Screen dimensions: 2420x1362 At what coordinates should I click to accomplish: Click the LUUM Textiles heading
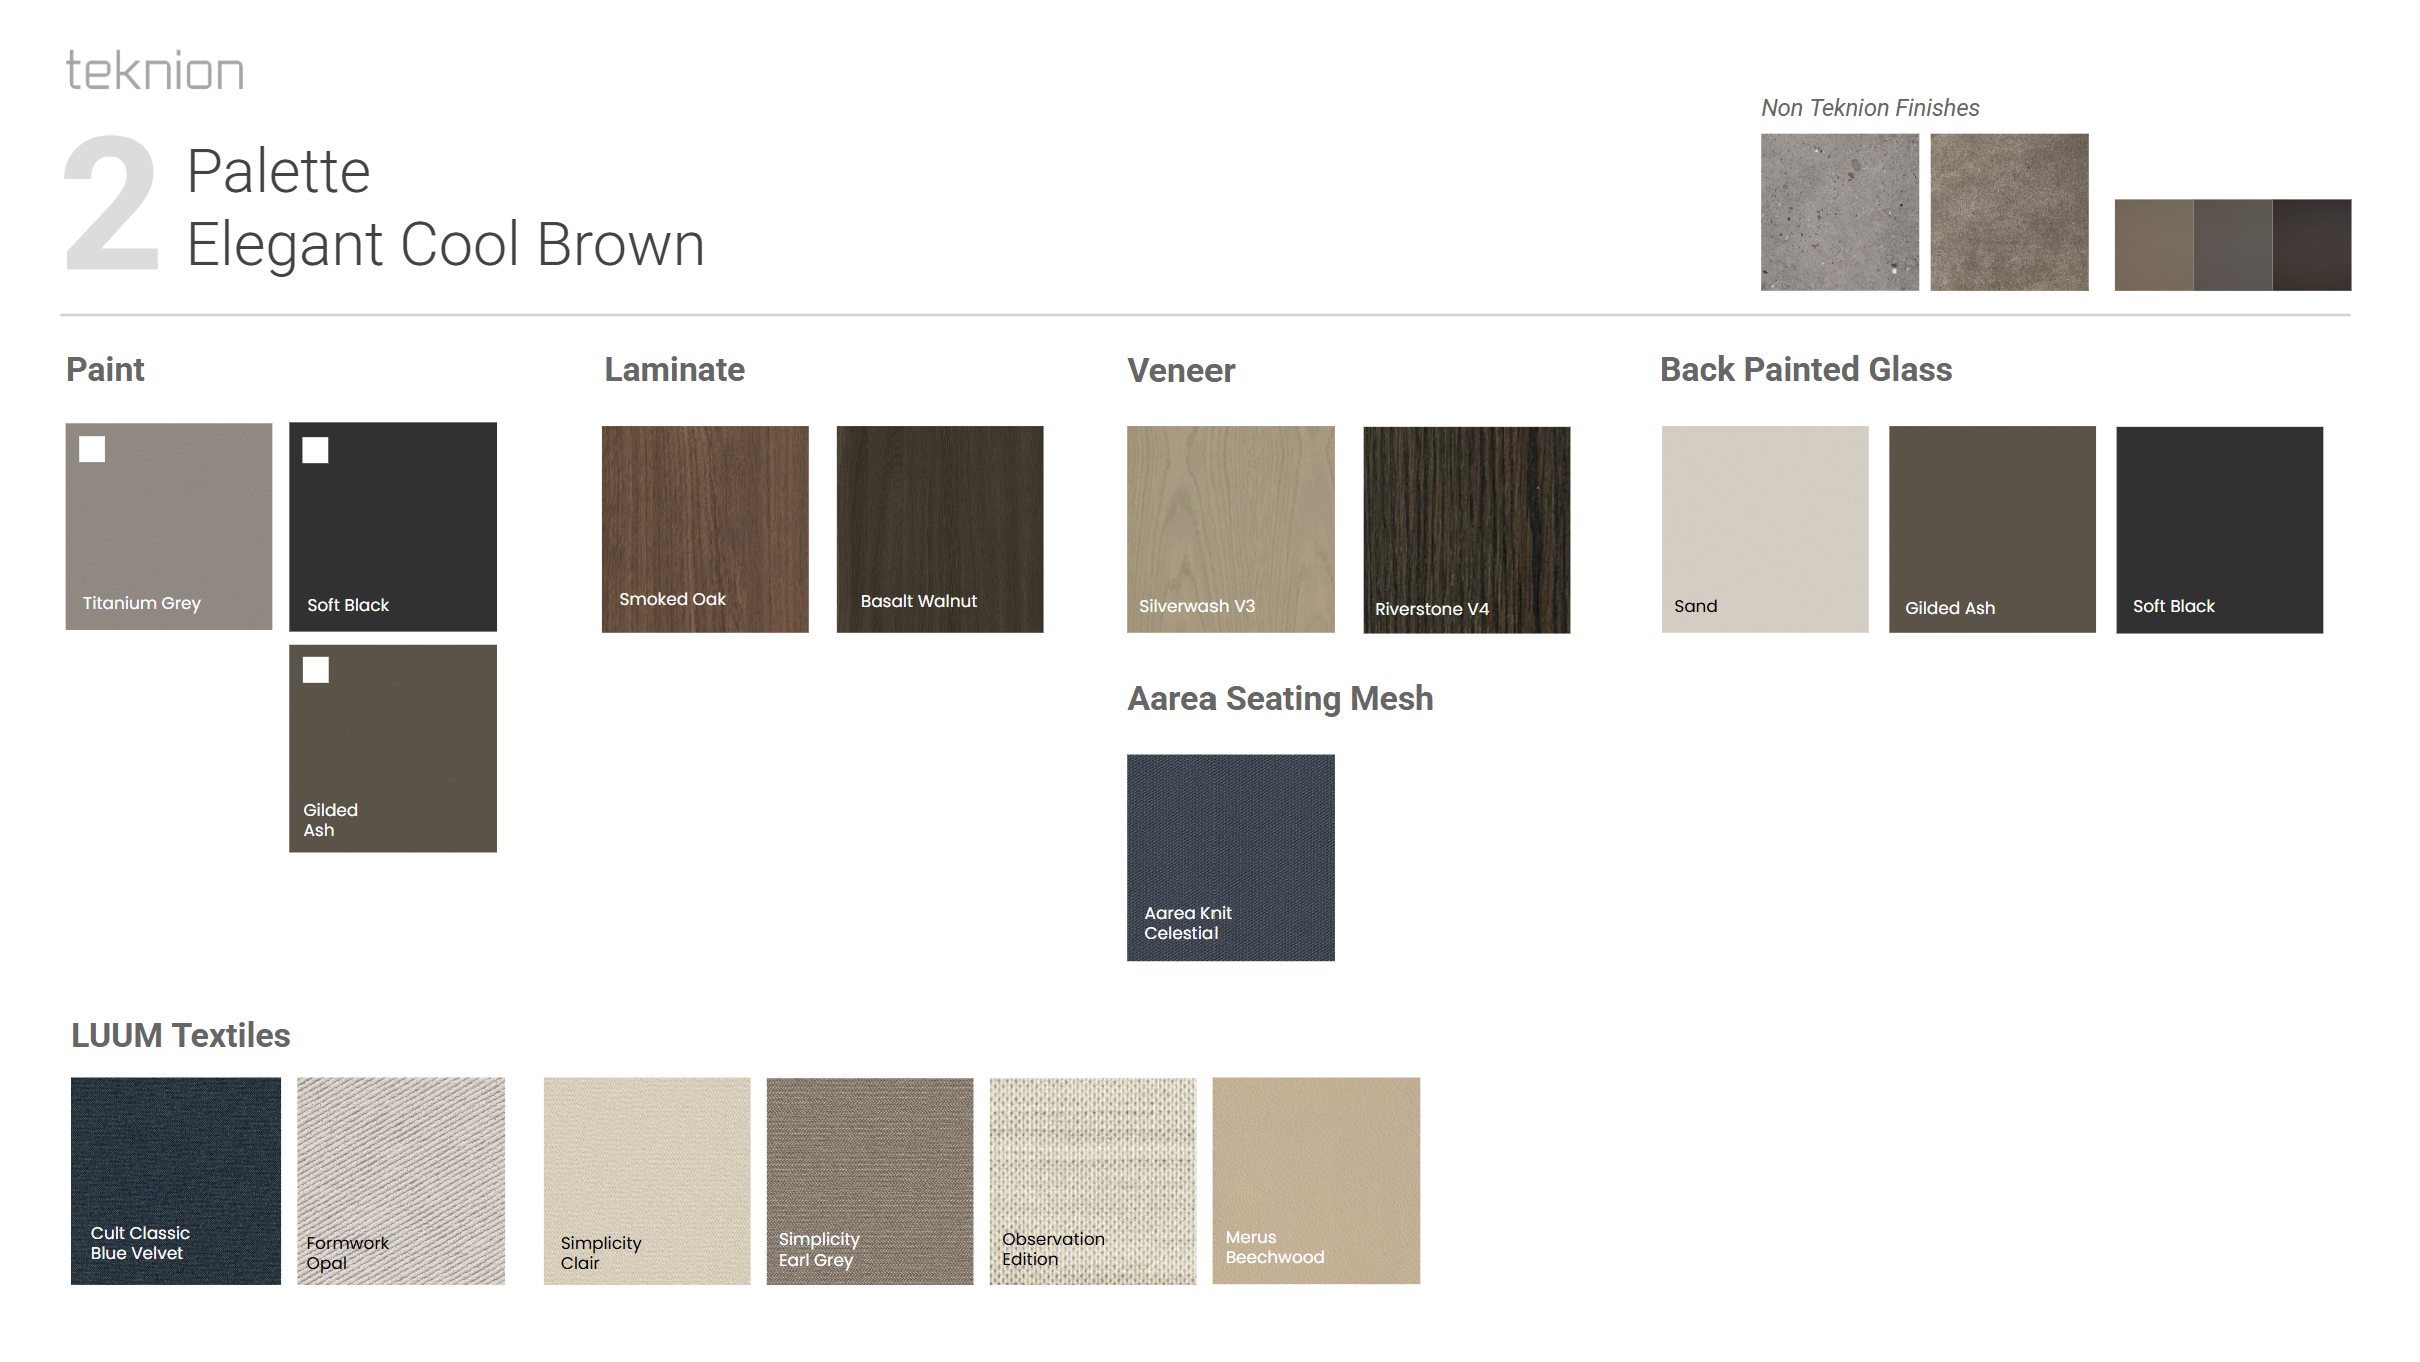pos(181,1036)
